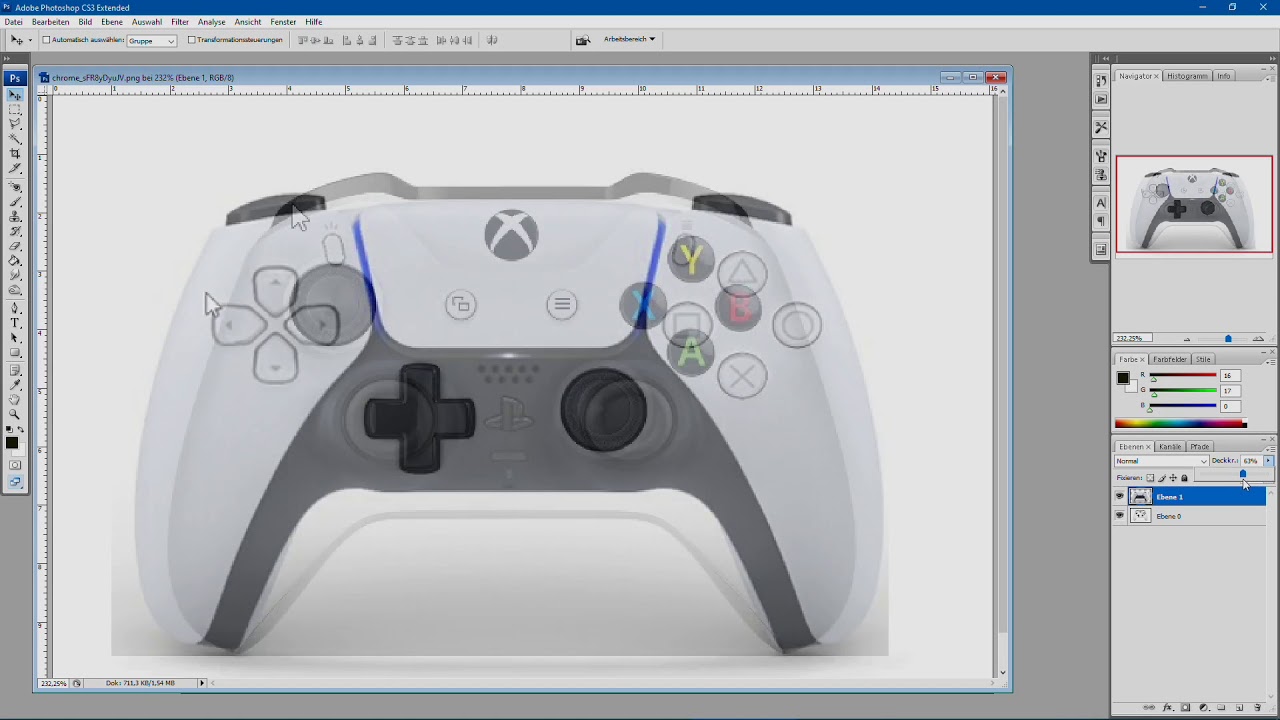Toggle lock image pixels brush icon
This screenshot has height=720, width=1280.
click(1162, 478)
